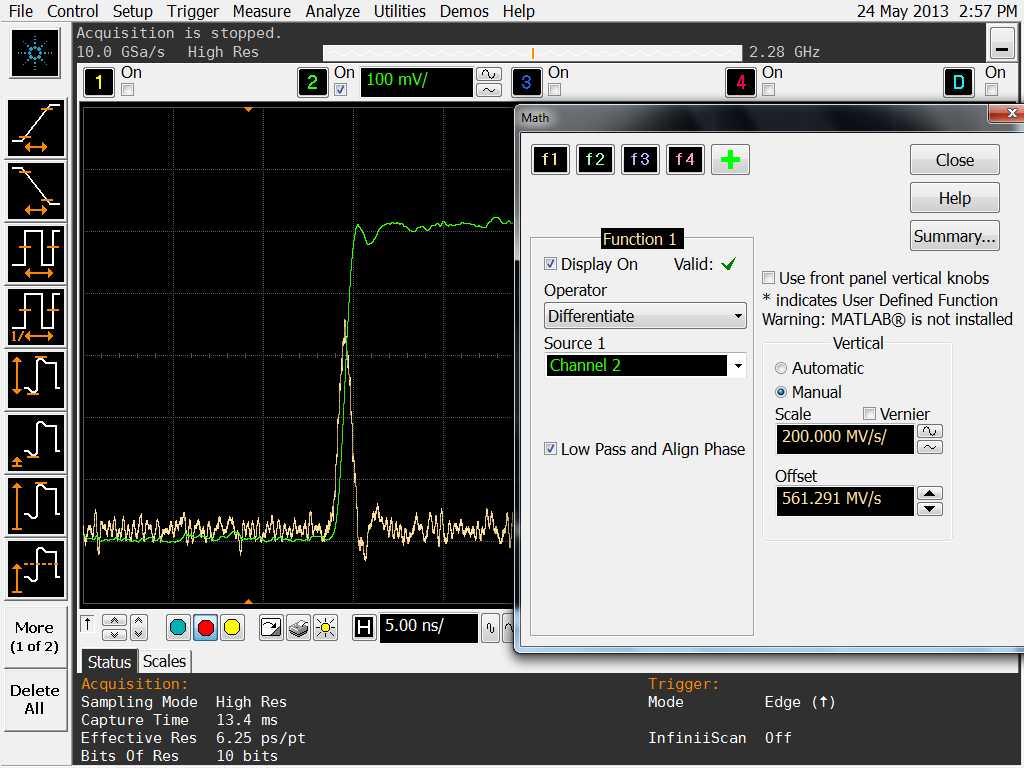
Task: Step the Offset value down
Action: pos(930,509)
